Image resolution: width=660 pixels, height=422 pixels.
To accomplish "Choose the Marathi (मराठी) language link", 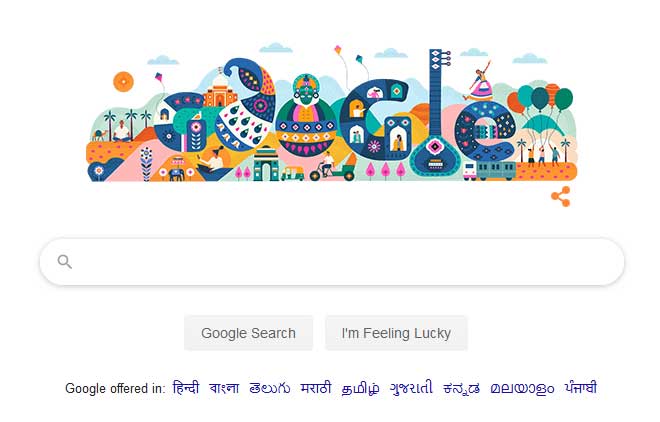I will pyautogui.click(x=316, y=388).
